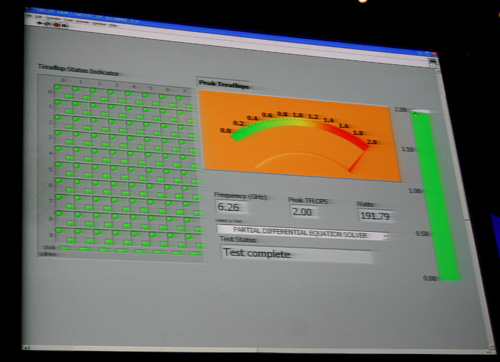Click the Run Continuously toolbar icon
This screenshot has width=500, height=362.
click(47, 24)
